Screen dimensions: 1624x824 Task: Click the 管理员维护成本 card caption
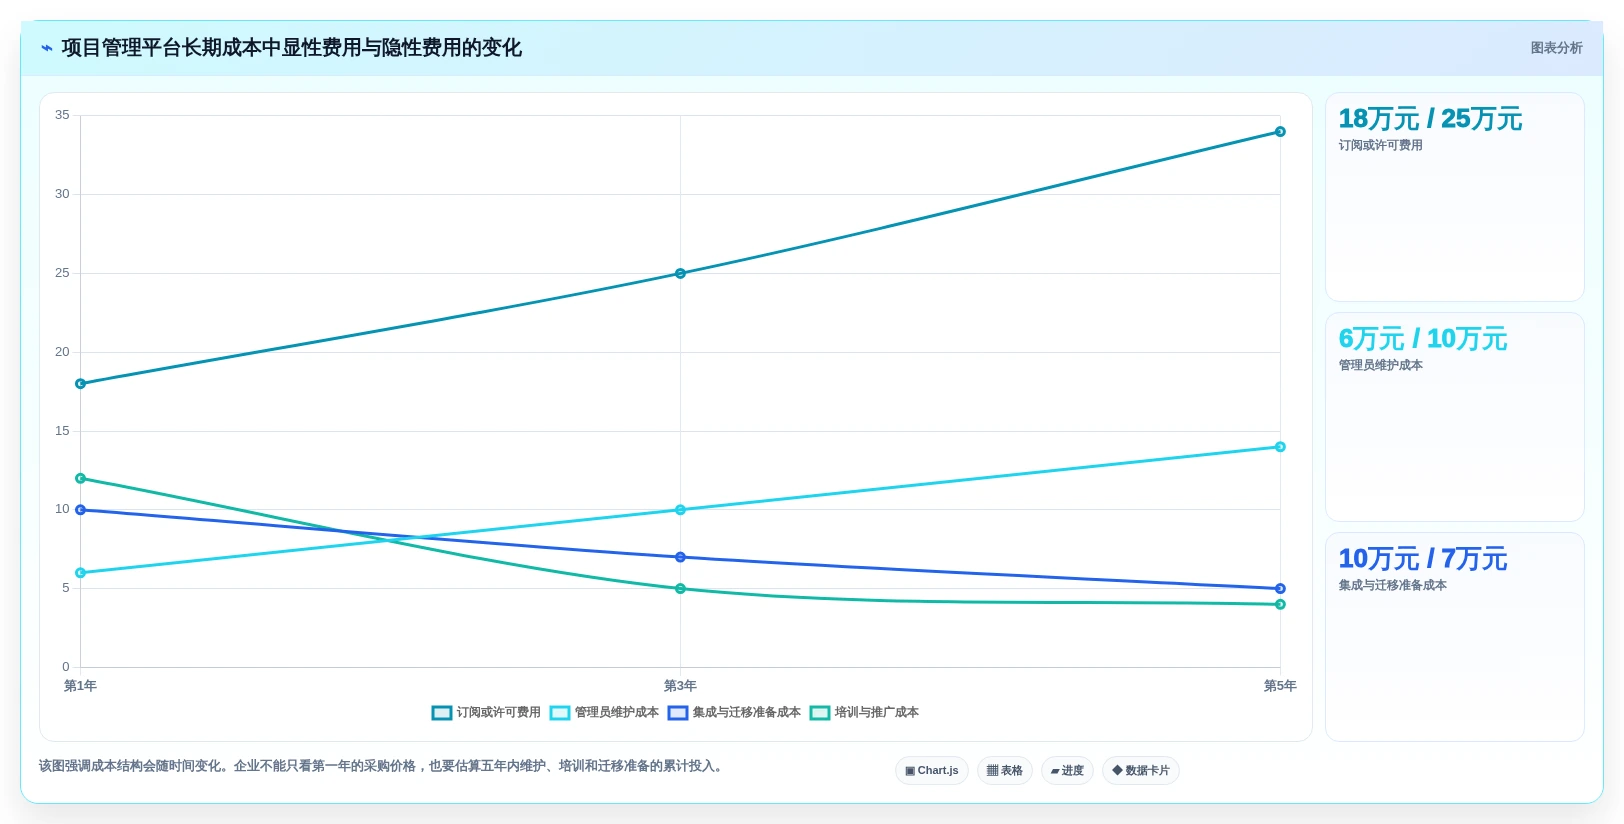point(1380,366)
